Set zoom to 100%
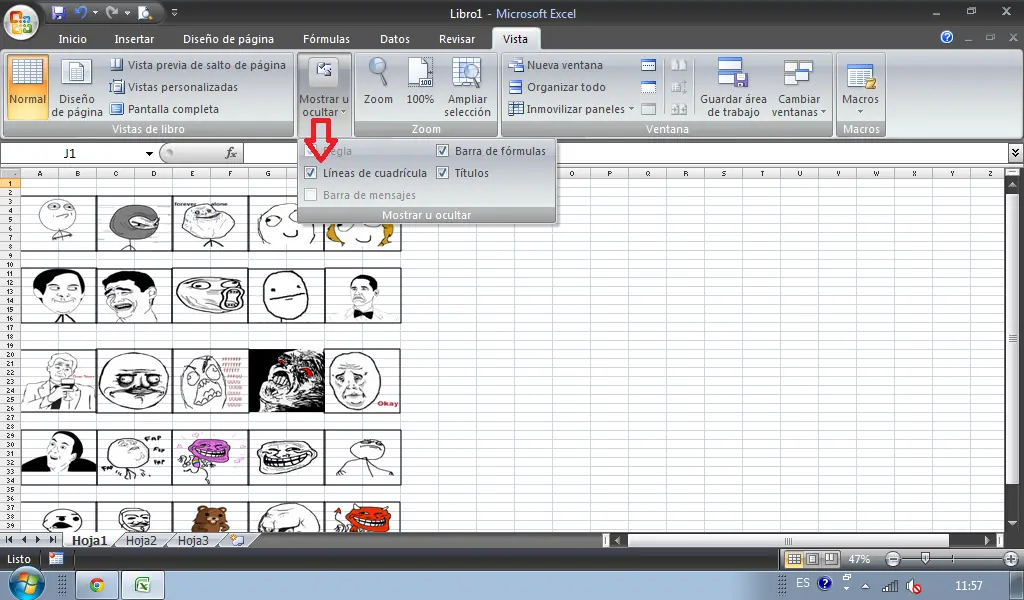The image size is (1024, 600). [420, 80]
